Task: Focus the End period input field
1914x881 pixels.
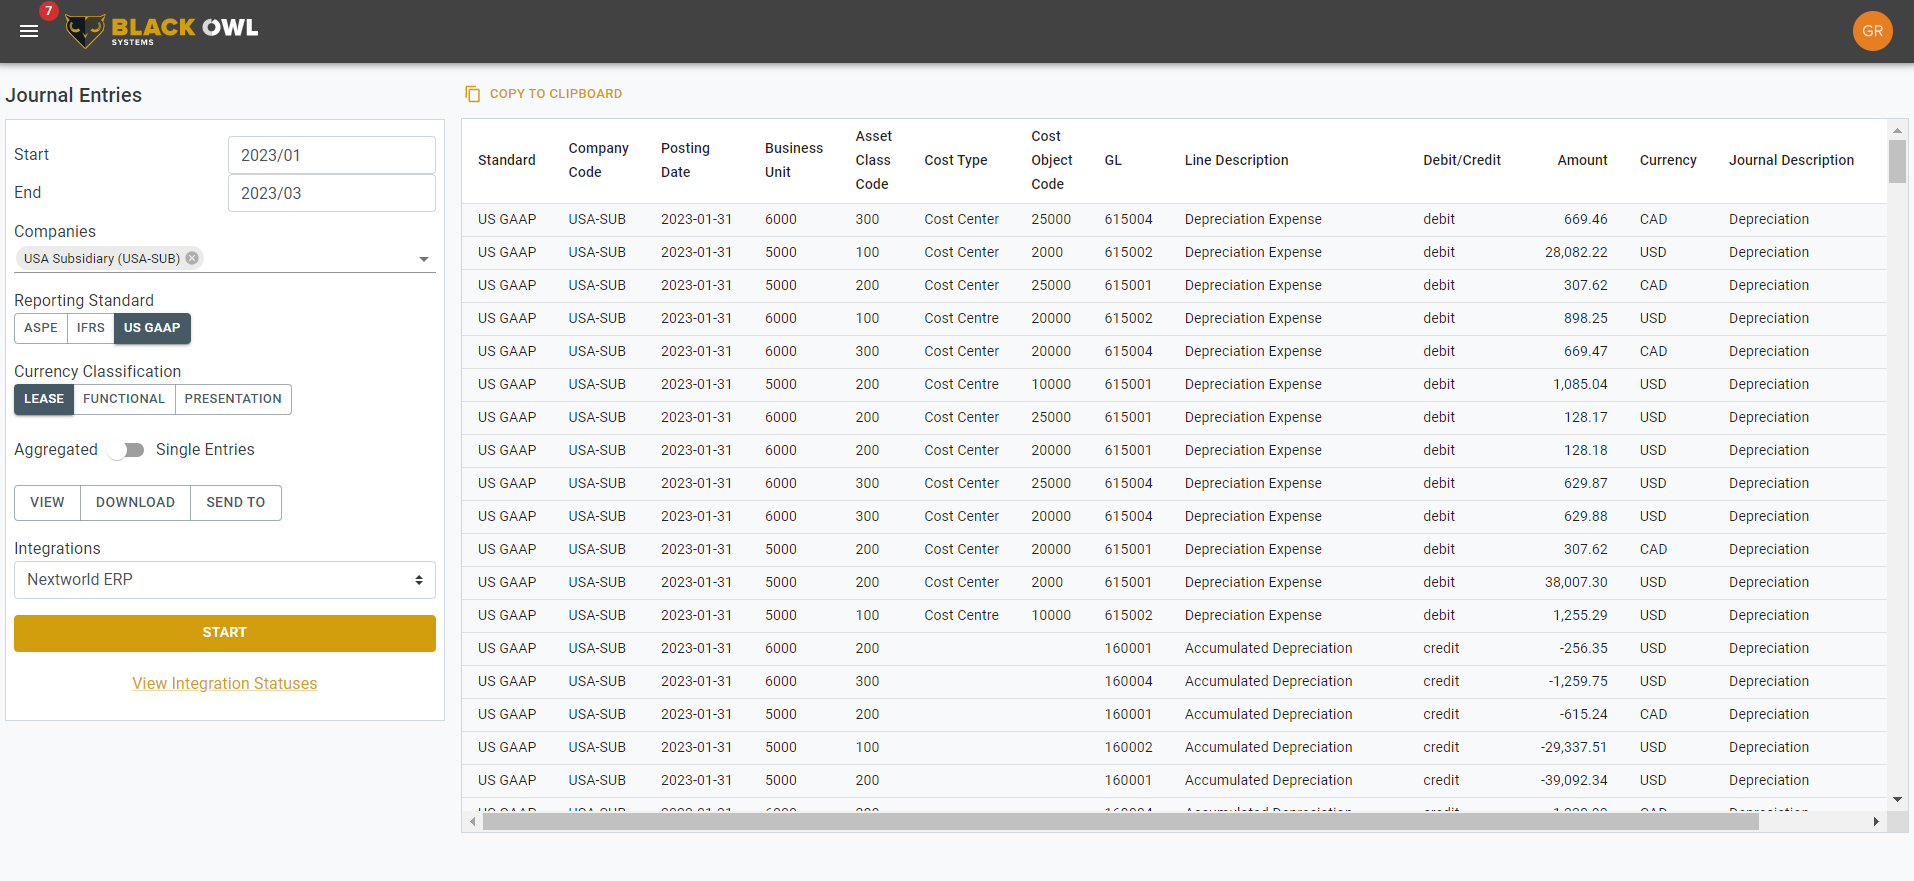Action: (x=332, y=193)
